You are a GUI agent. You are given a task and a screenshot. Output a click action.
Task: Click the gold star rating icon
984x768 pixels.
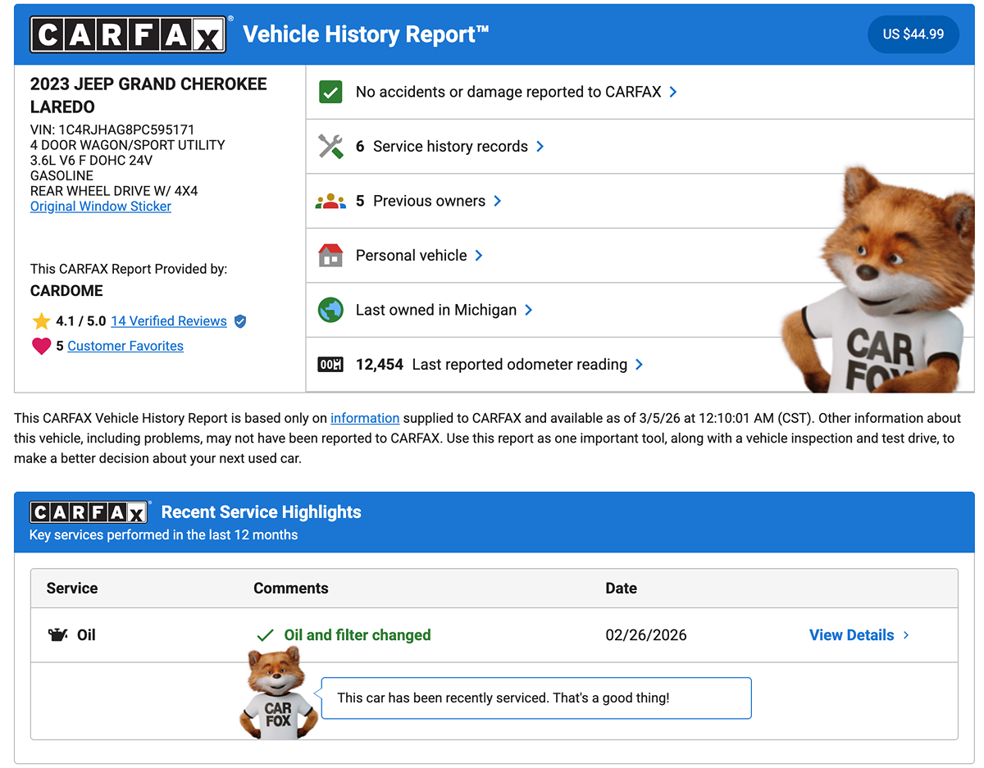pos(41,321)
